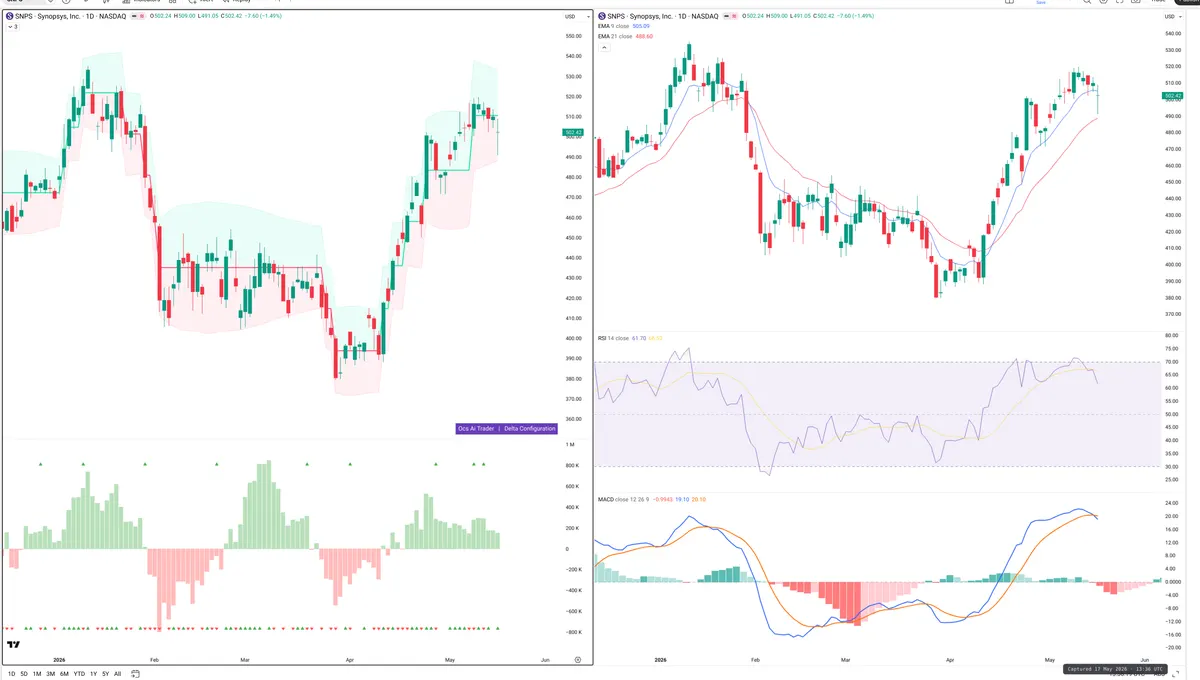
Task: Click the SNPS symbol title in left chart
Action: pos(70,16)
